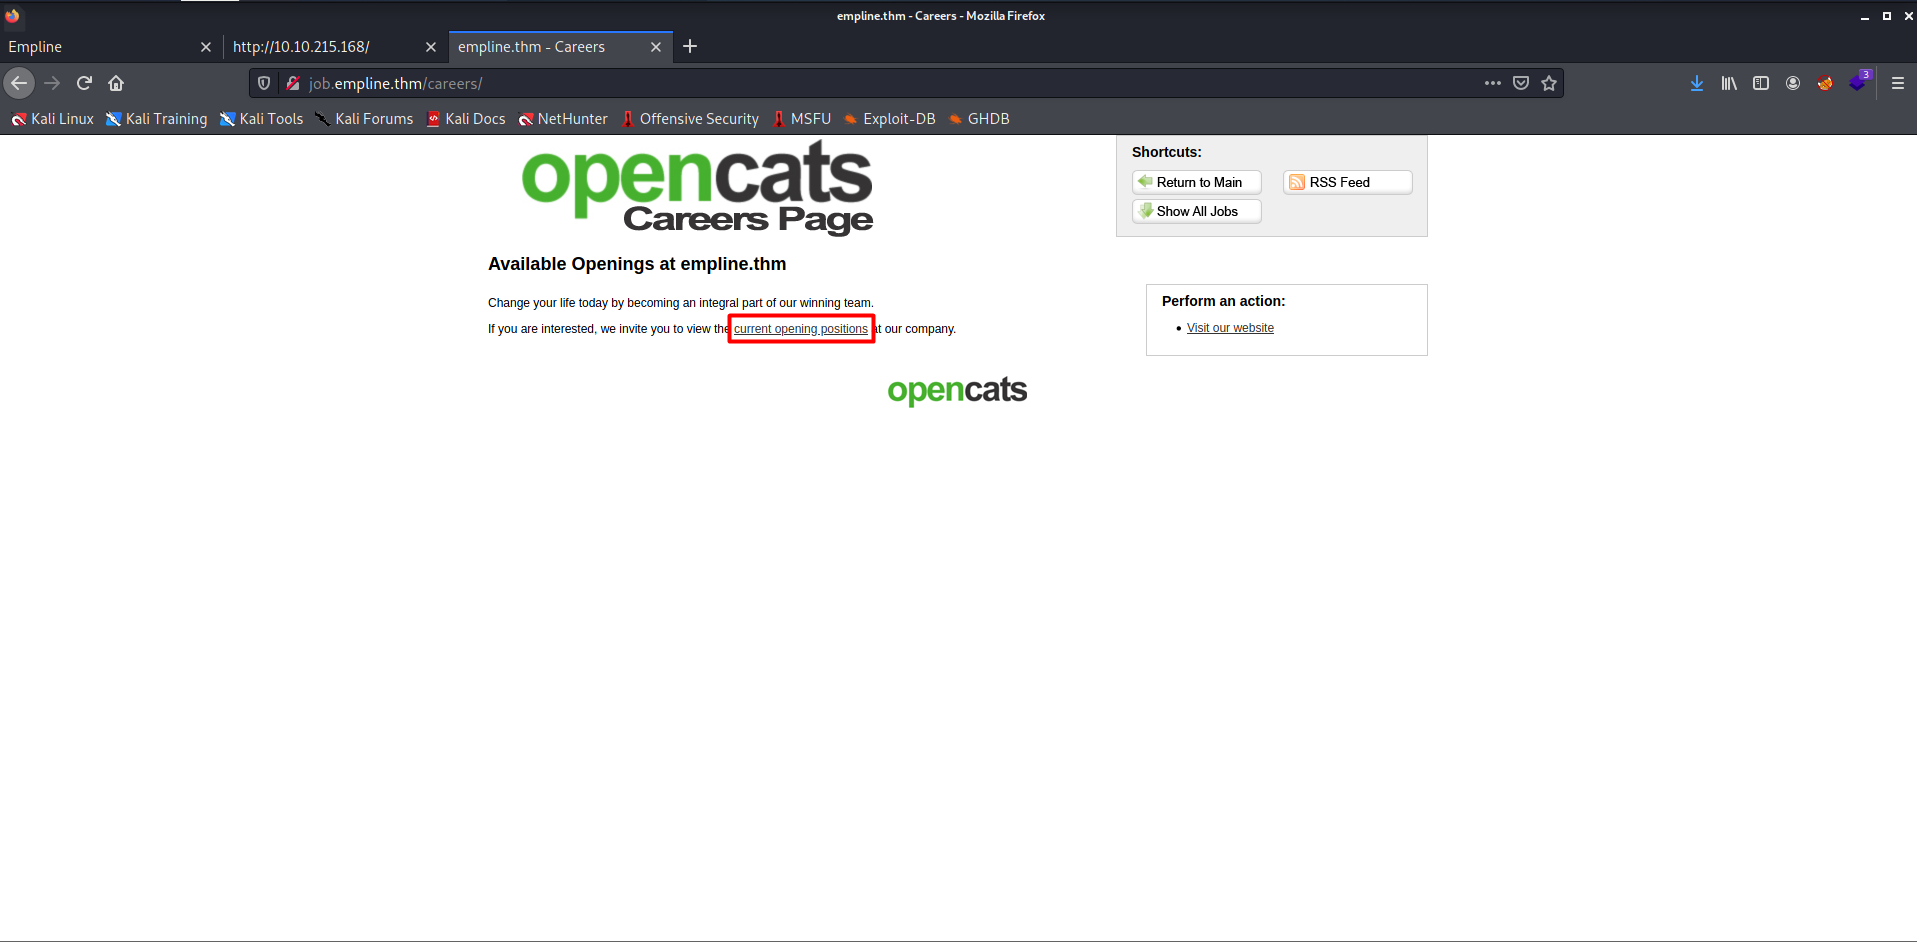This screenshot has height=942, width=1917.
Task: Click the URL address bar field
Action: (880, 83)
